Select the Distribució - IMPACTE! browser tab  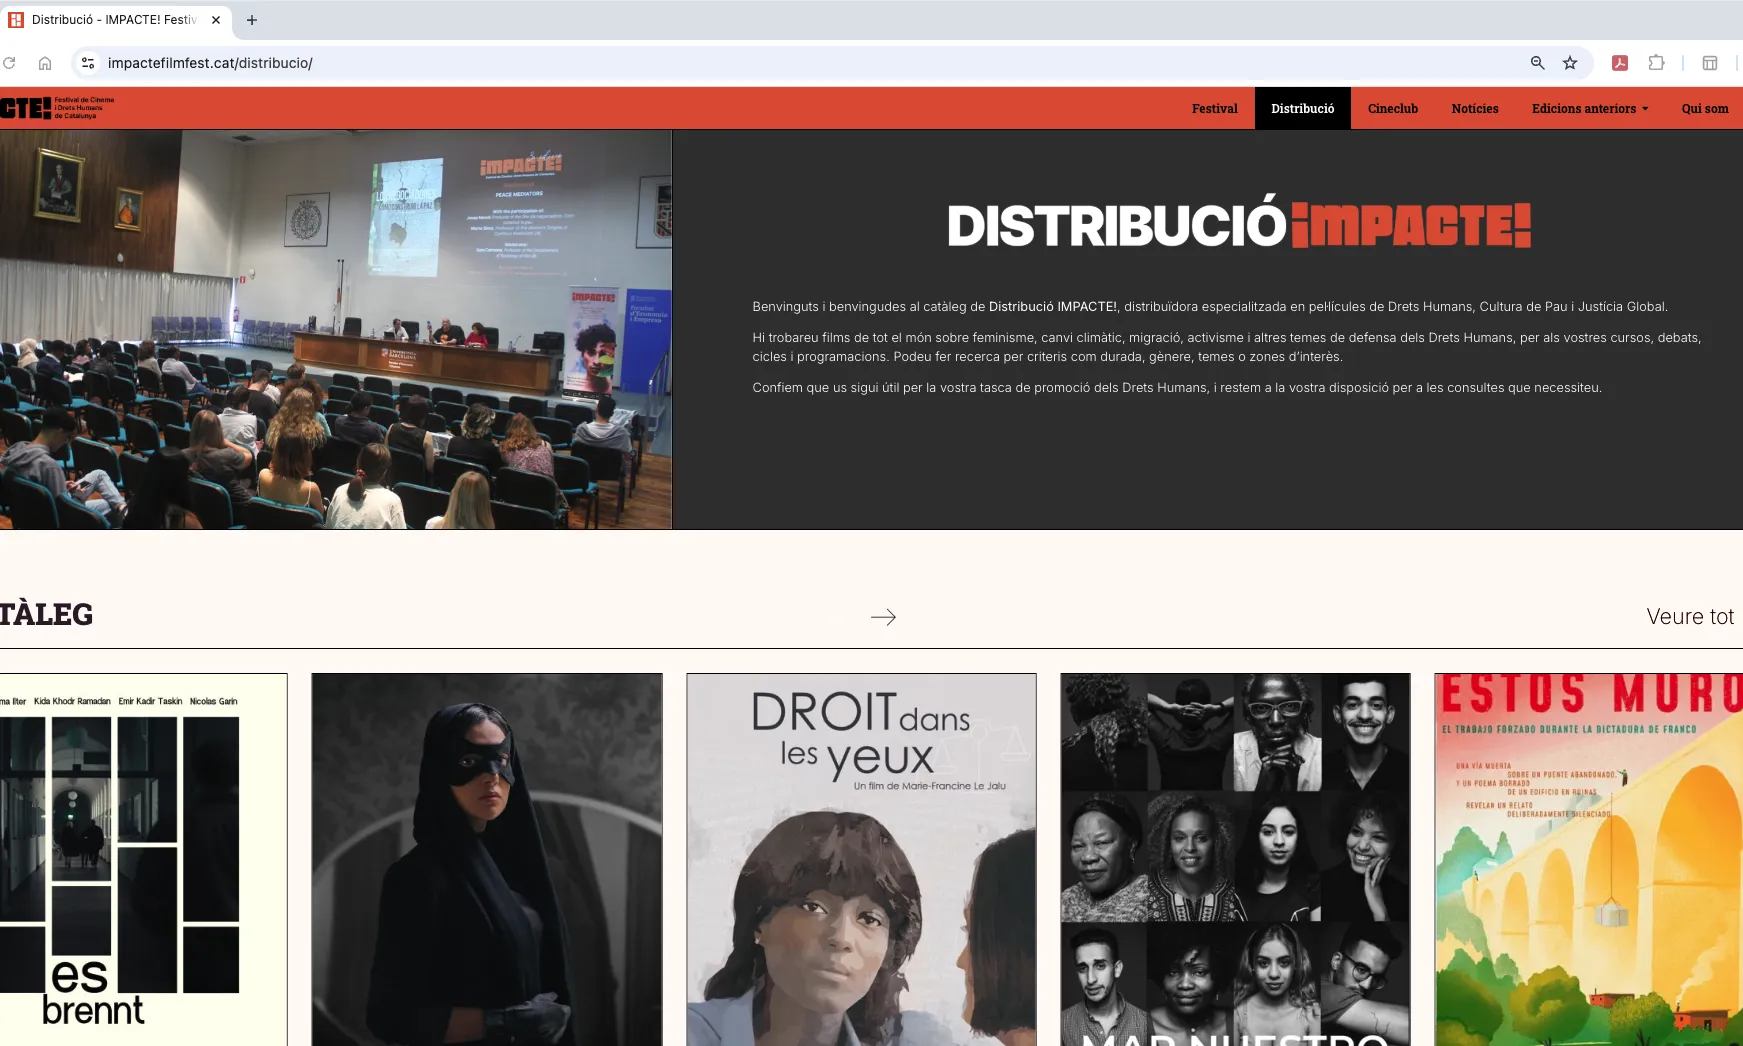tap(115, 20)
